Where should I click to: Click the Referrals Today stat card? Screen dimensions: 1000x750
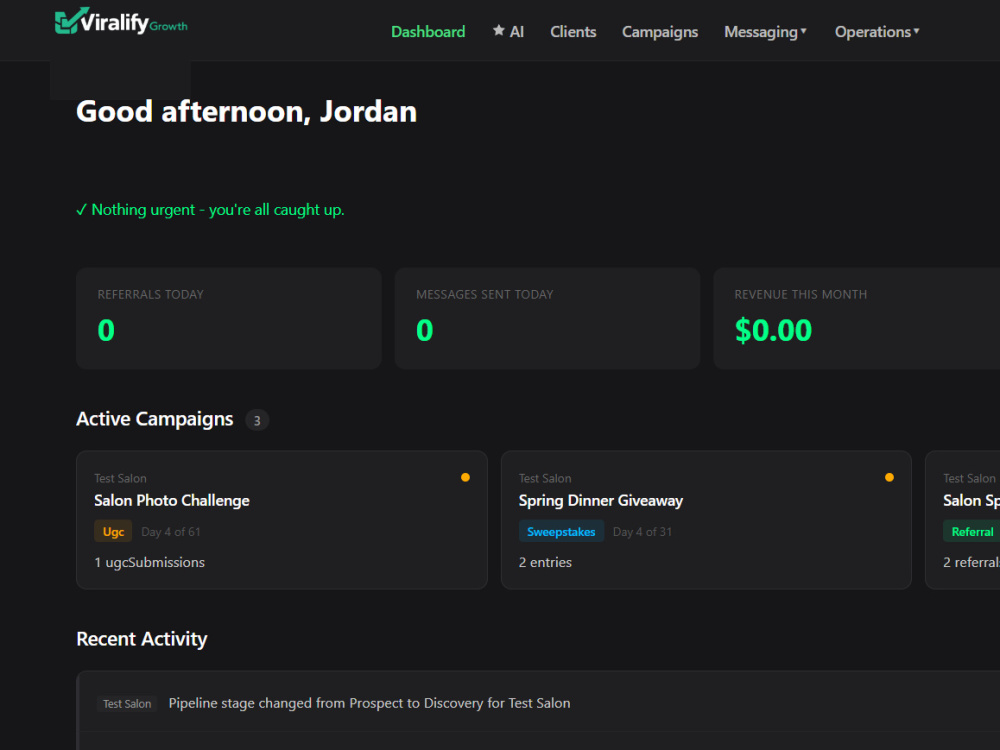pos(228,318)
